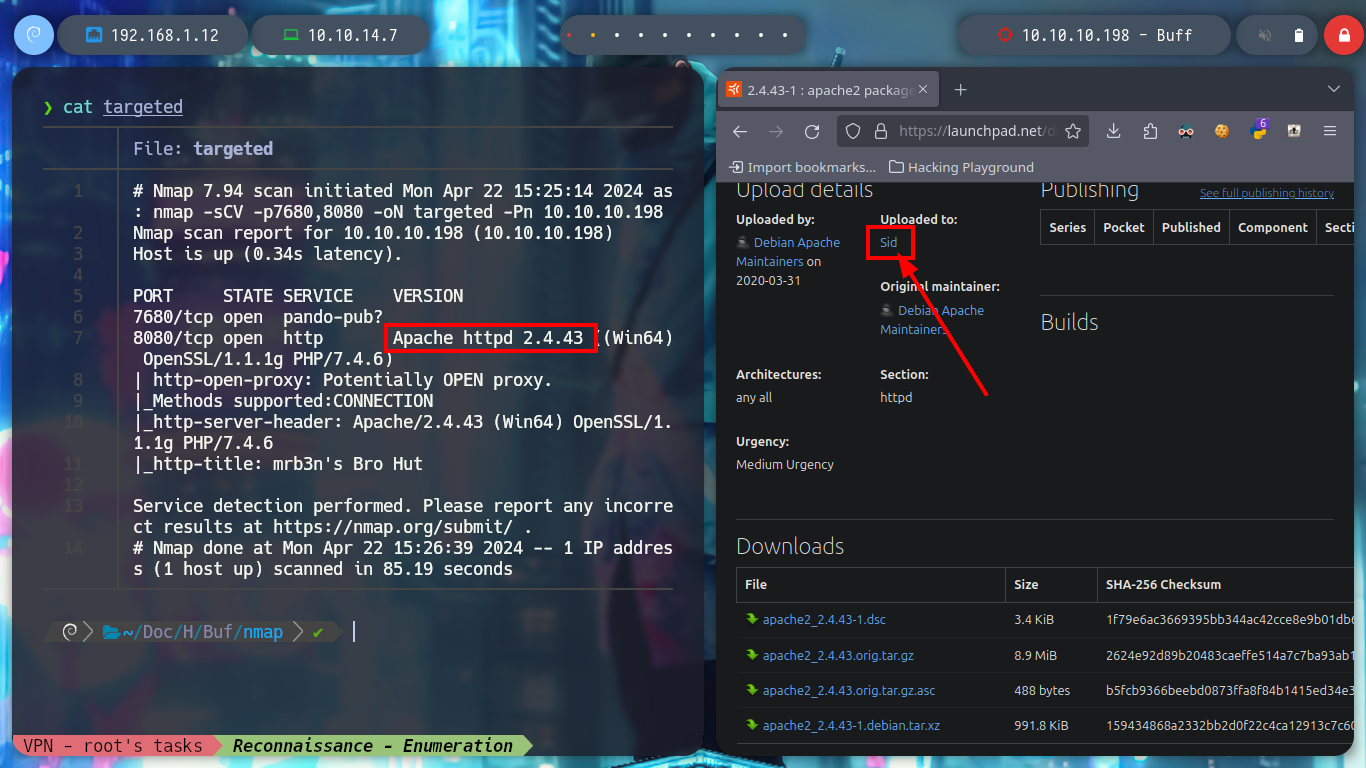This screenshot has width=1366, height=768.
Task: Switch to the yellow second workspace dot
Action: tap(592, 35)
